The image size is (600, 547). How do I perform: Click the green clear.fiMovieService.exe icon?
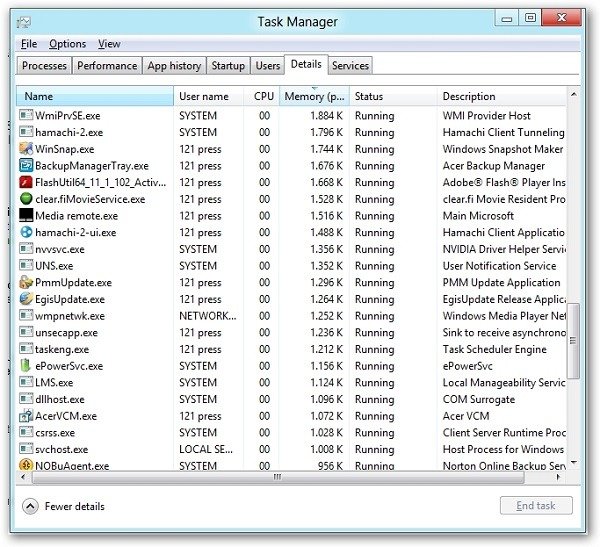(26, 199)
